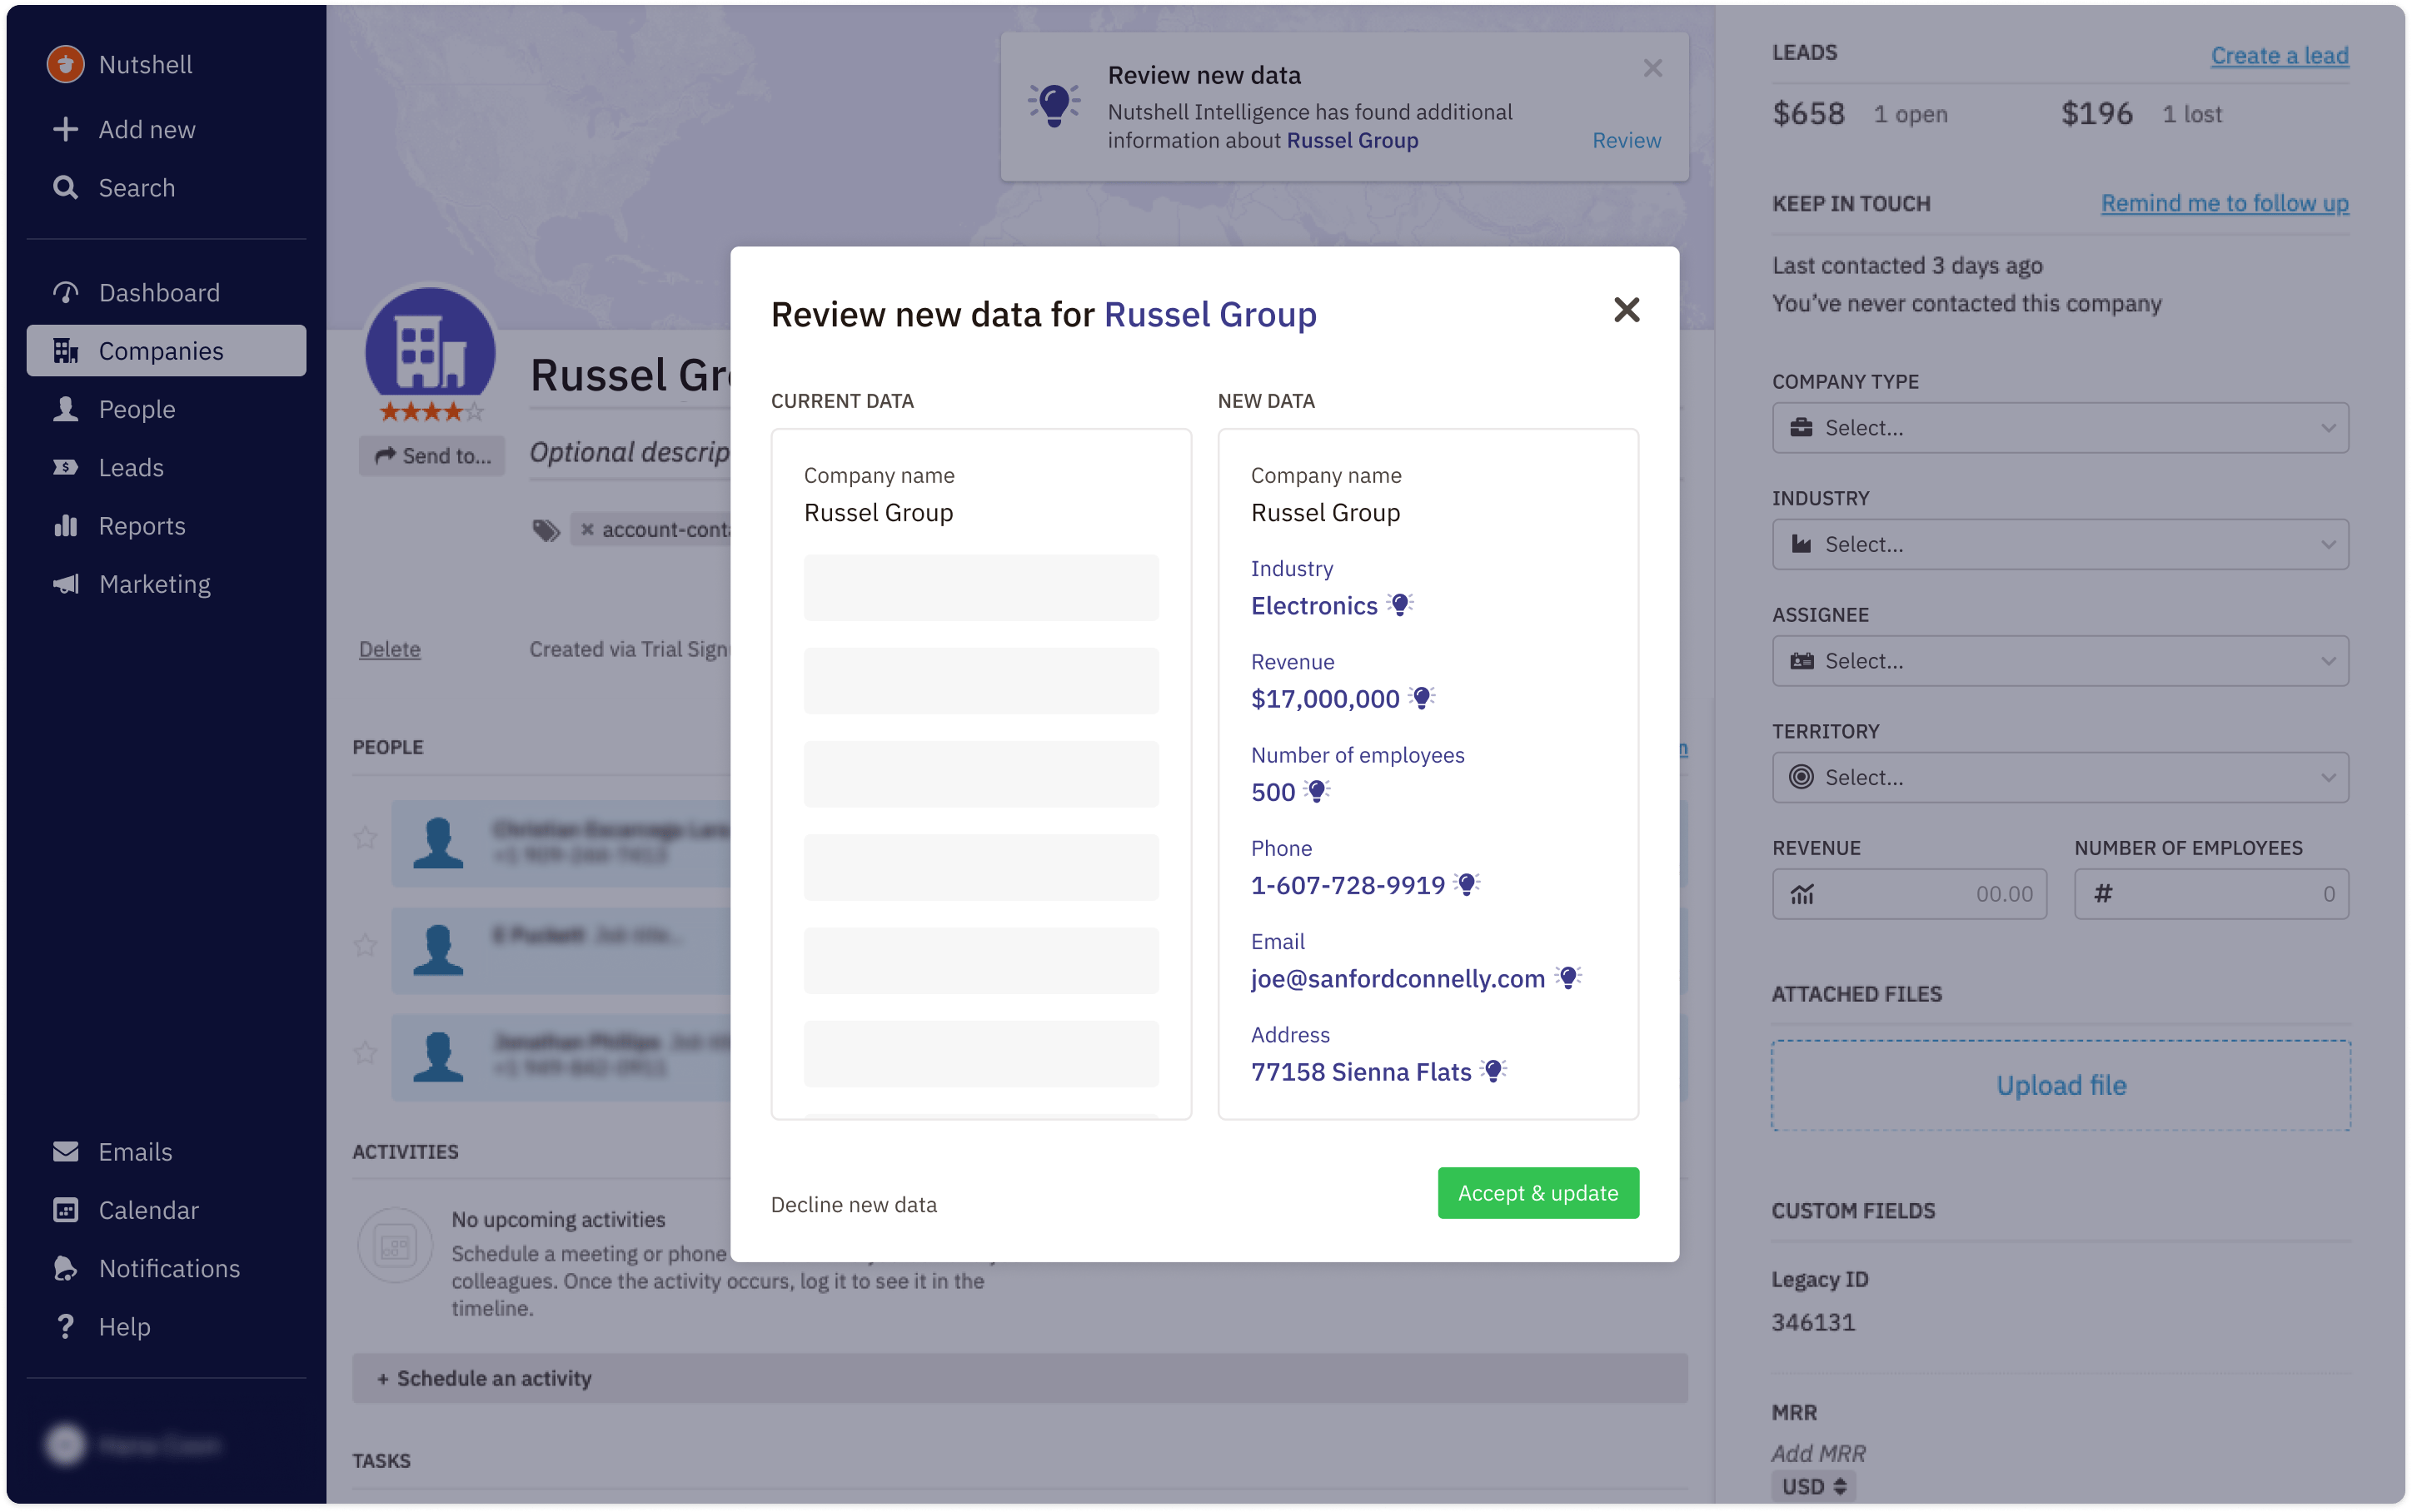2412x1512 pixels.
Task: Go to the Leads section
Action: pyautogui.click(x=130, y=468)
